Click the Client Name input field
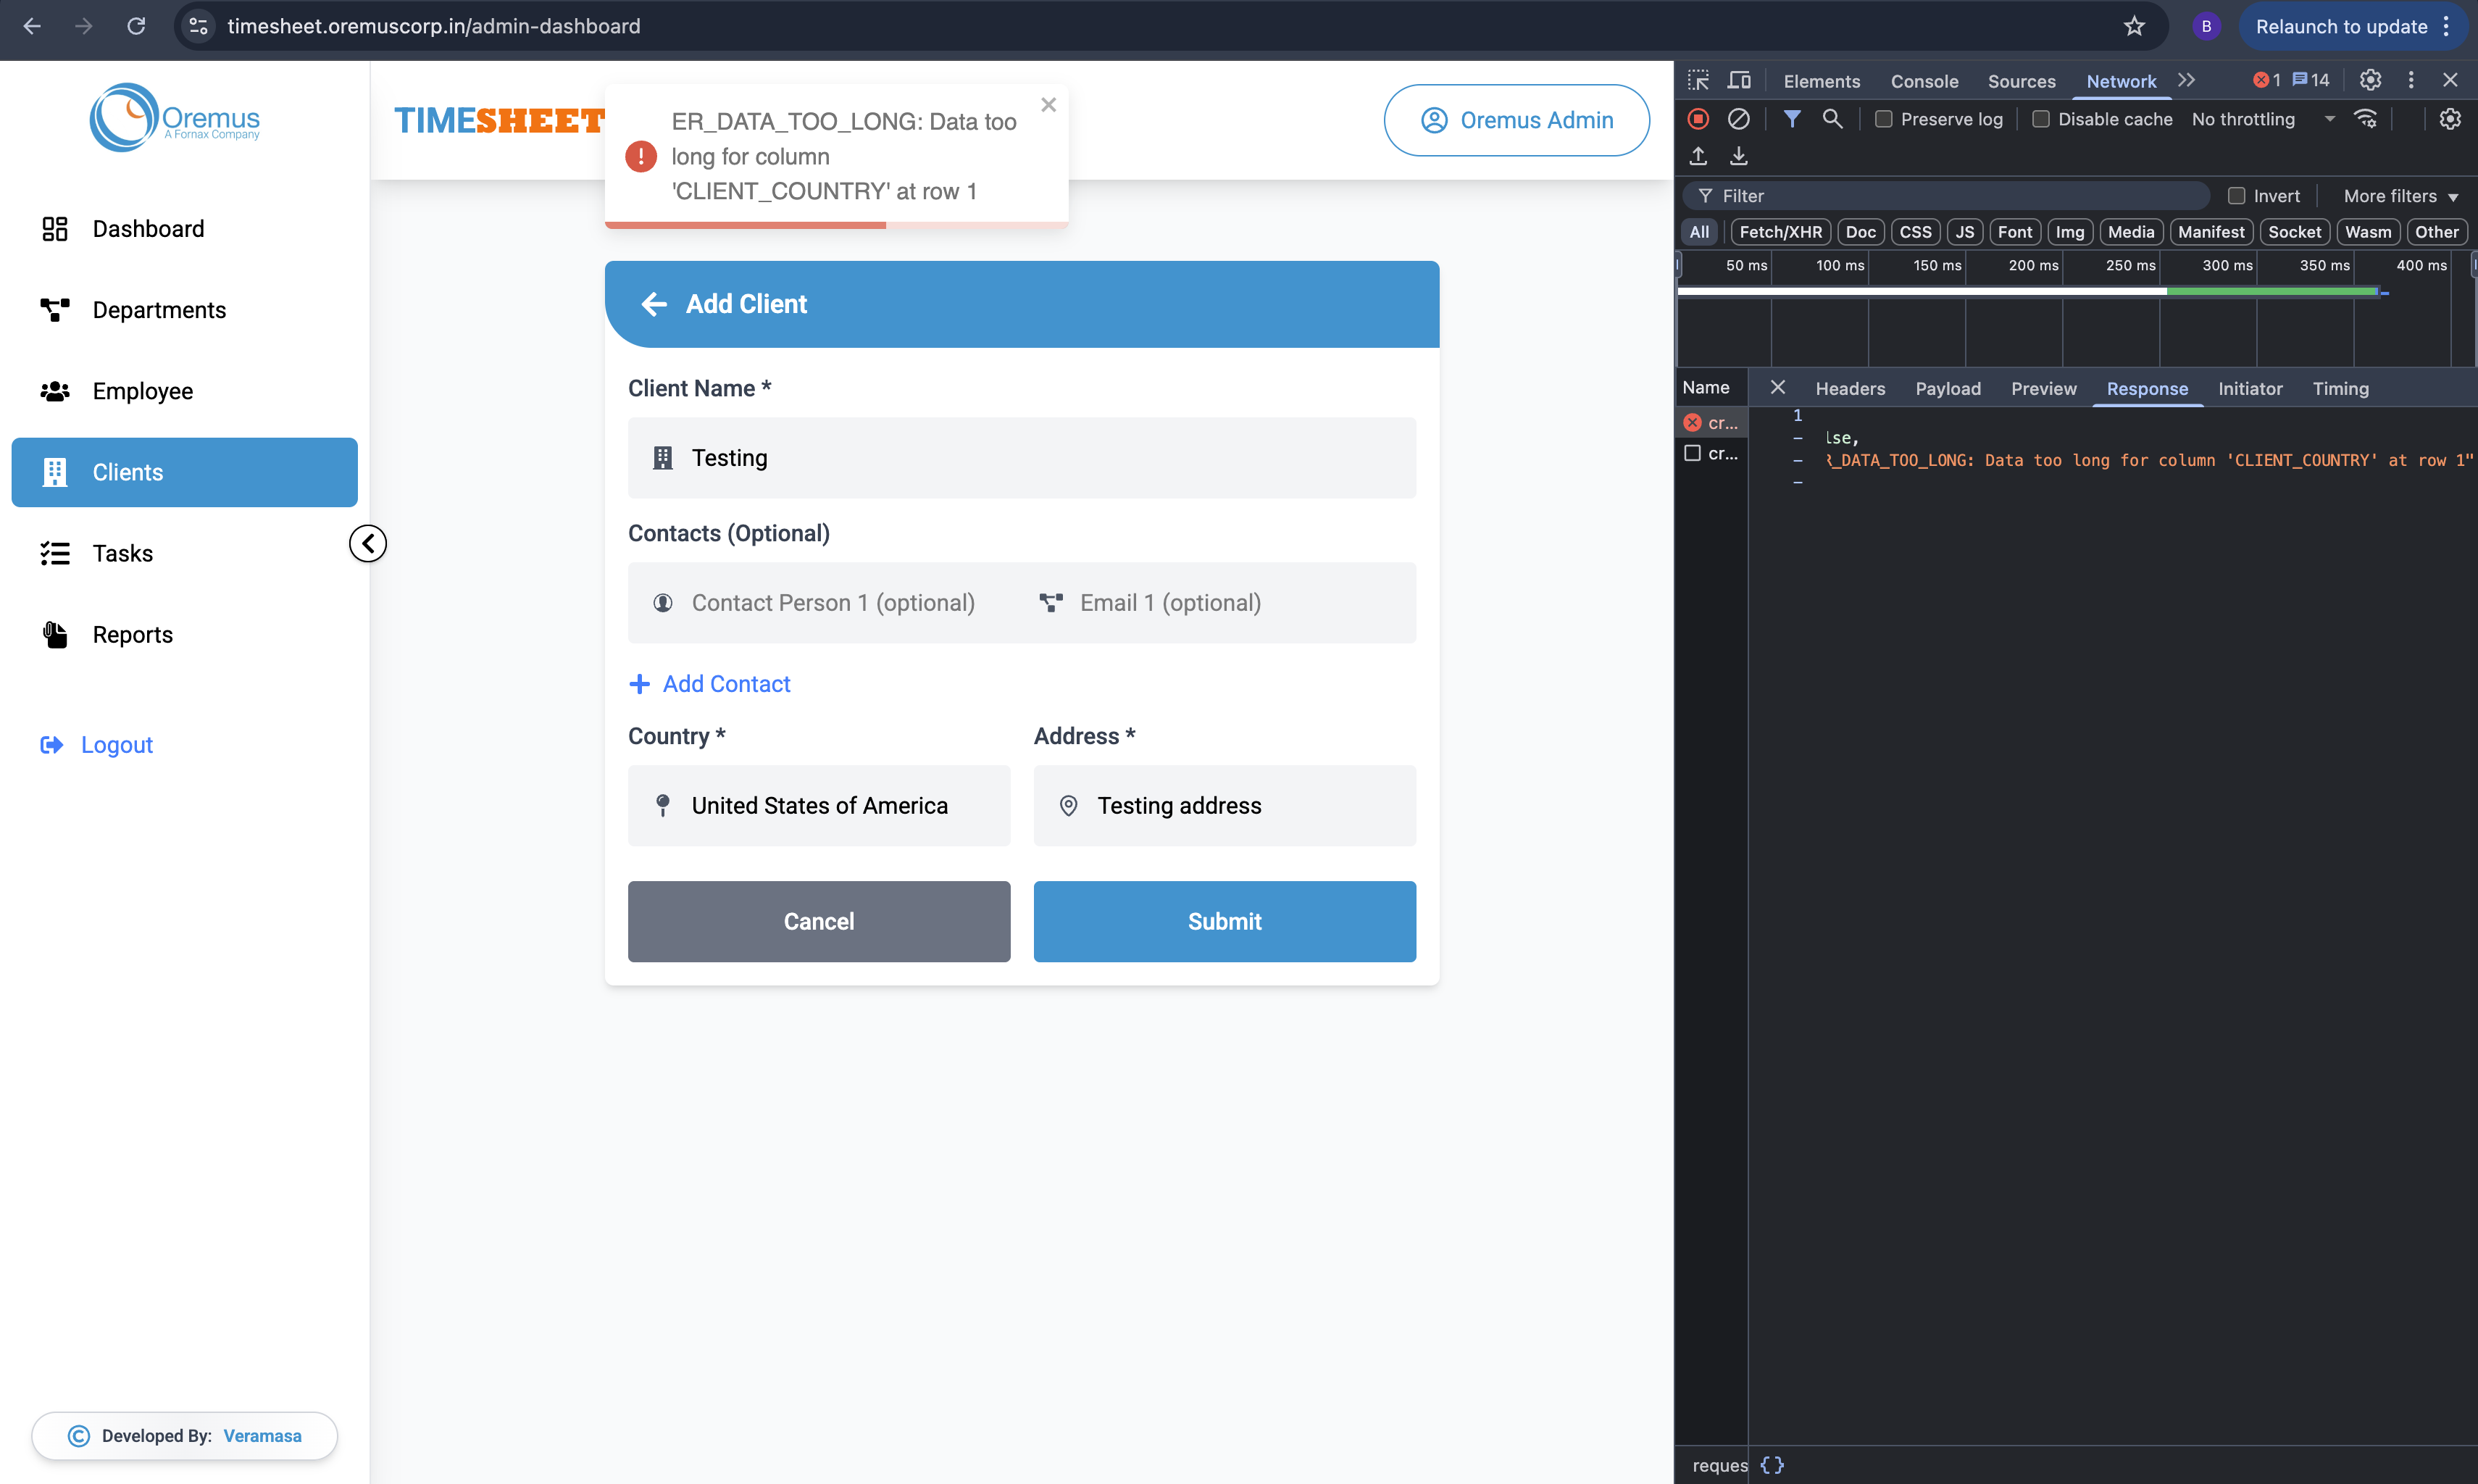 1021,458
